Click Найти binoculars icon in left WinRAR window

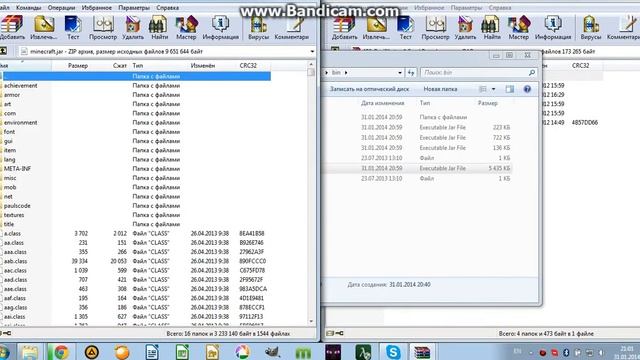point(159,24)
